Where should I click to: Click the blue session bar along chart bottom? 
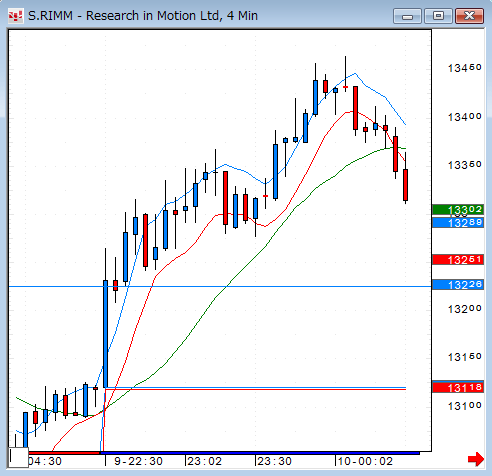260,453
